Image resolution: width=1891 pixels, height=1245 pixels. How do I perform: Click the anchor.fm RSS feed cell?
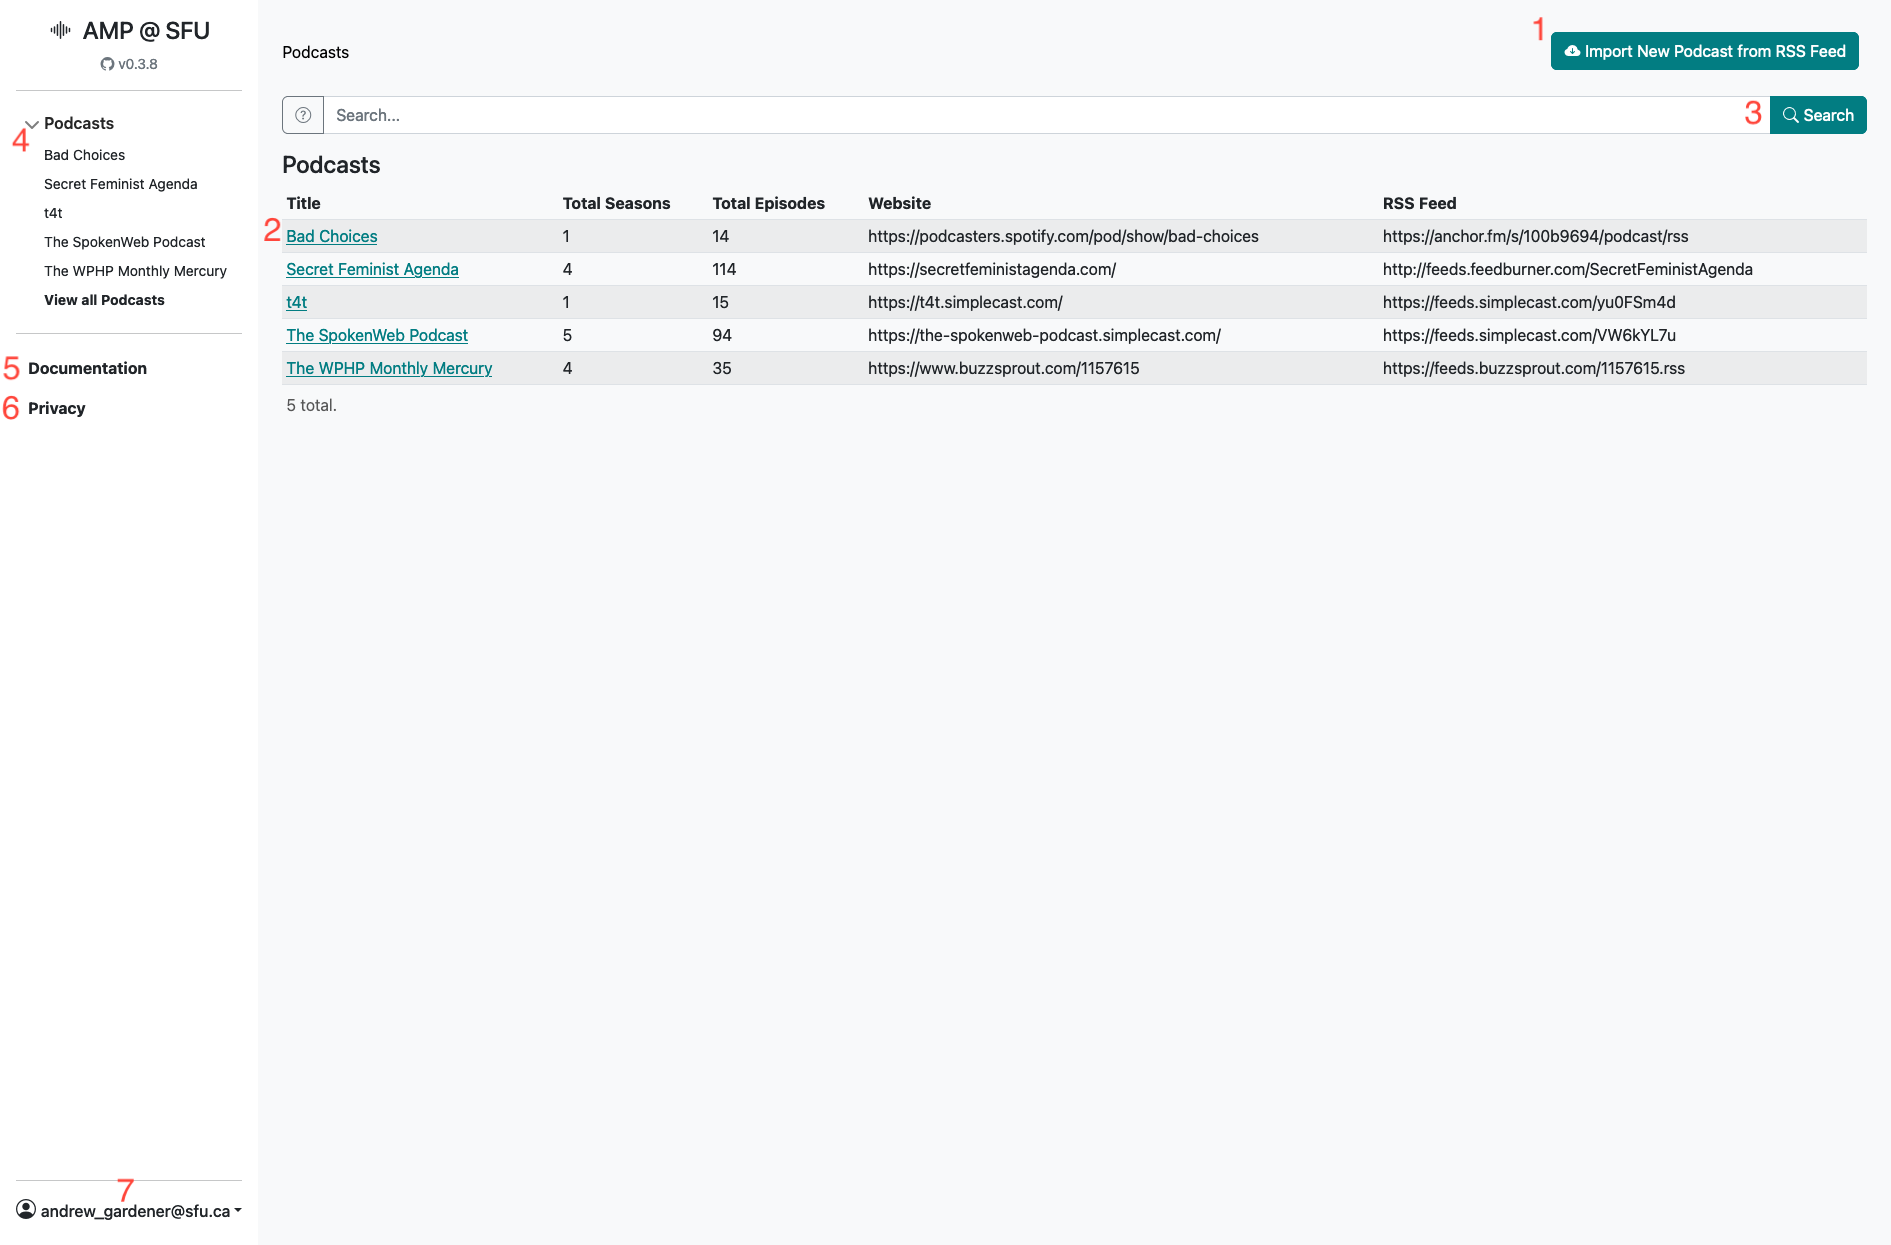(1535, 236)
